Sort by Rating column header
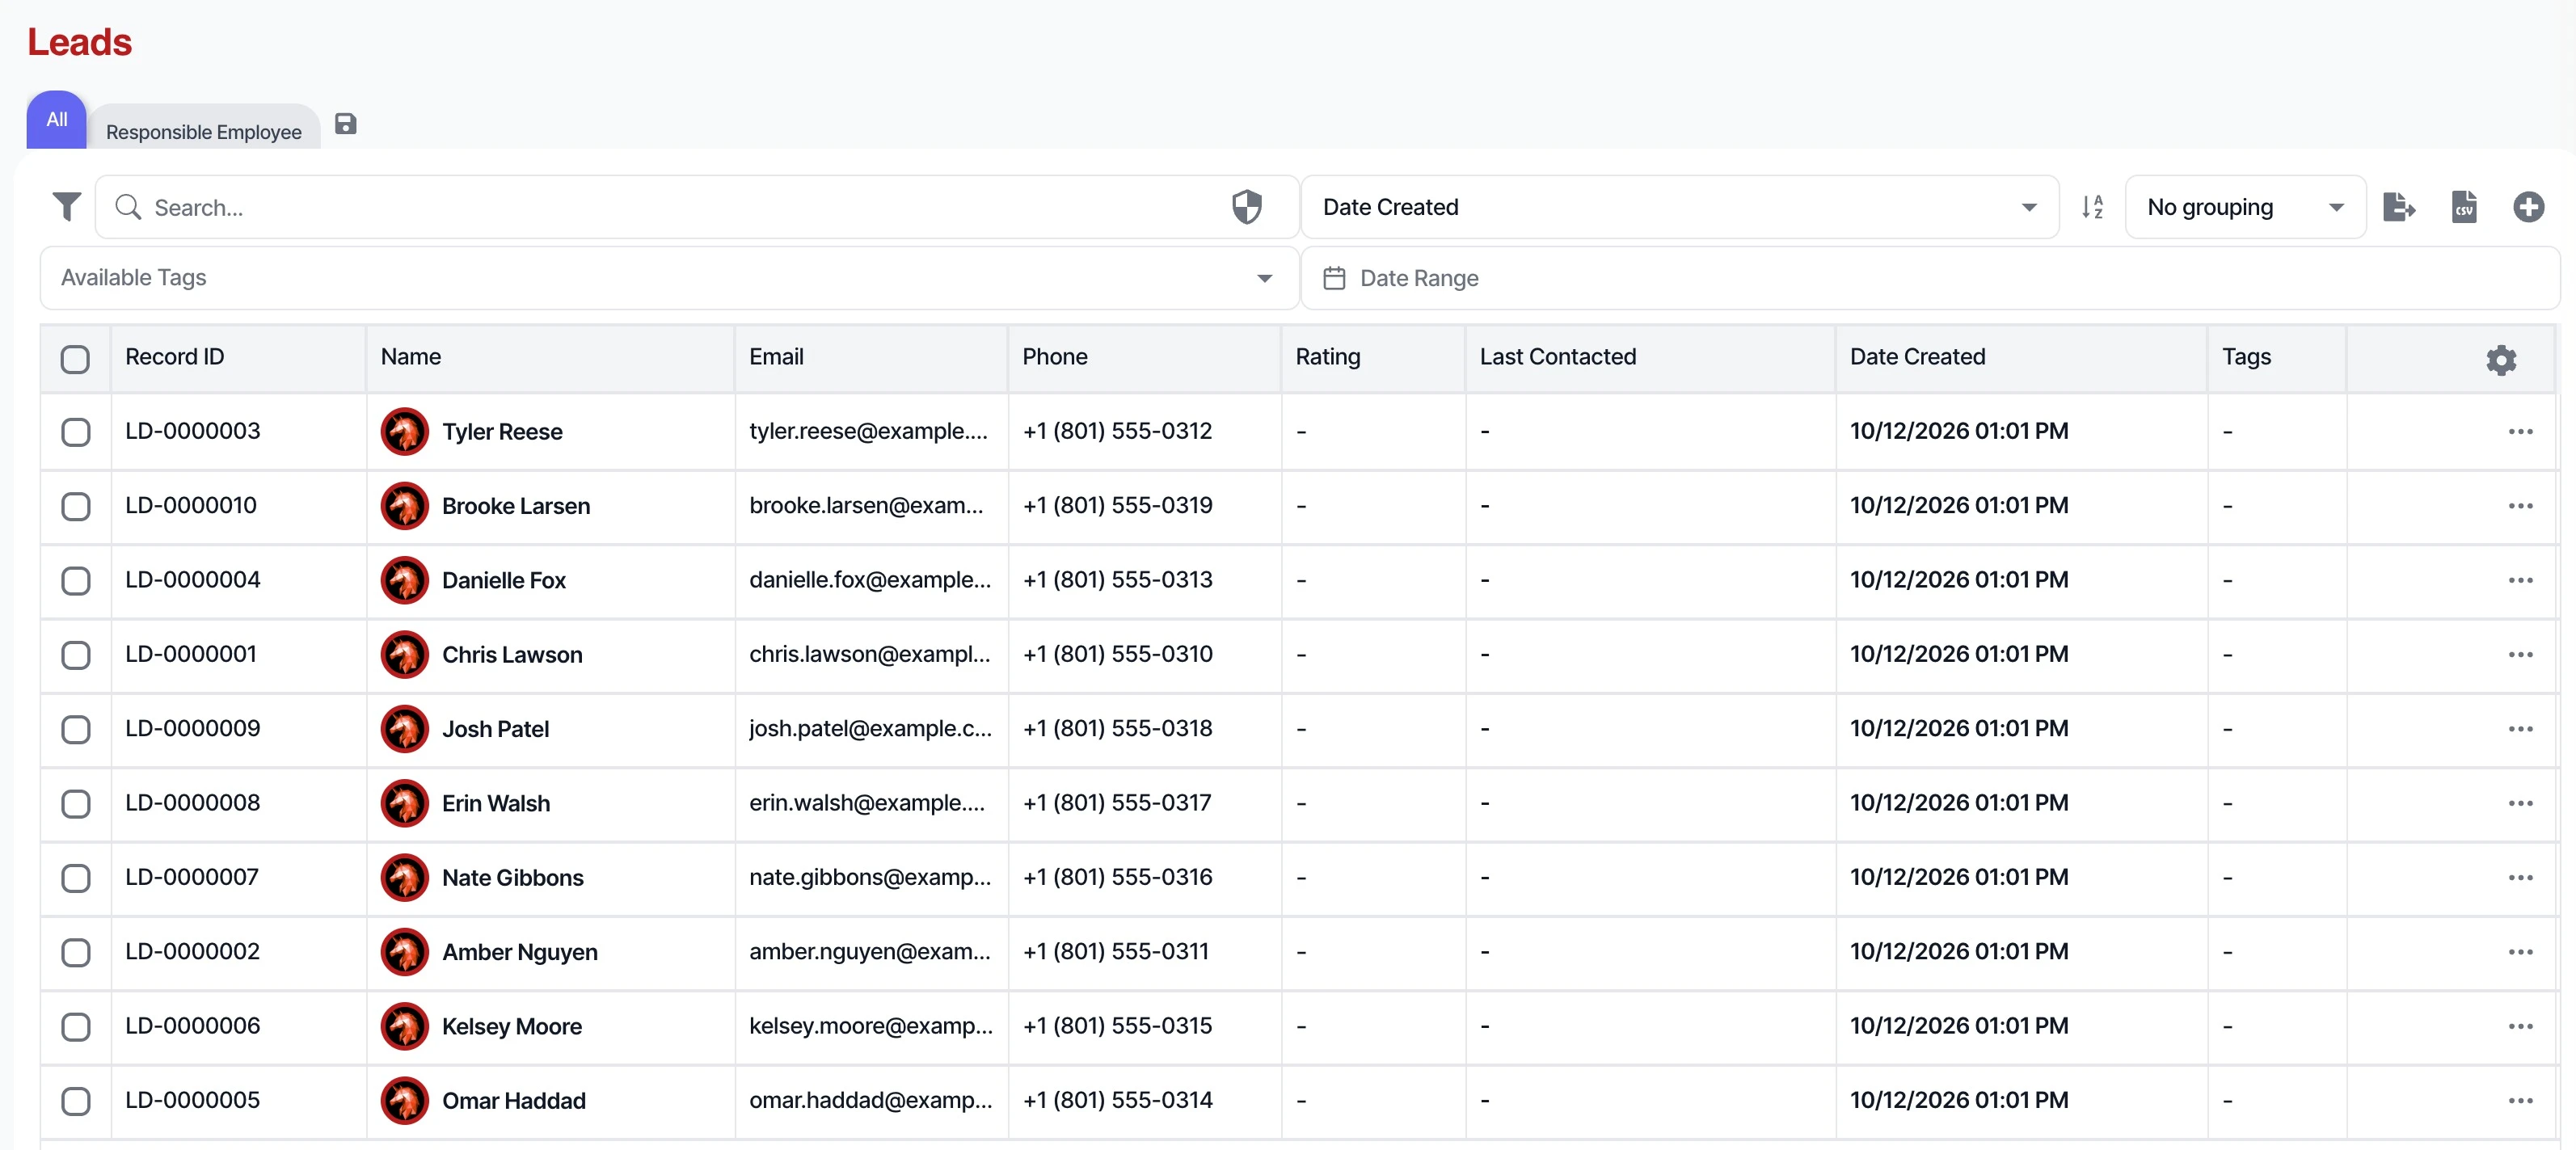The image size is (2576, 1150). coord(1328,357)
